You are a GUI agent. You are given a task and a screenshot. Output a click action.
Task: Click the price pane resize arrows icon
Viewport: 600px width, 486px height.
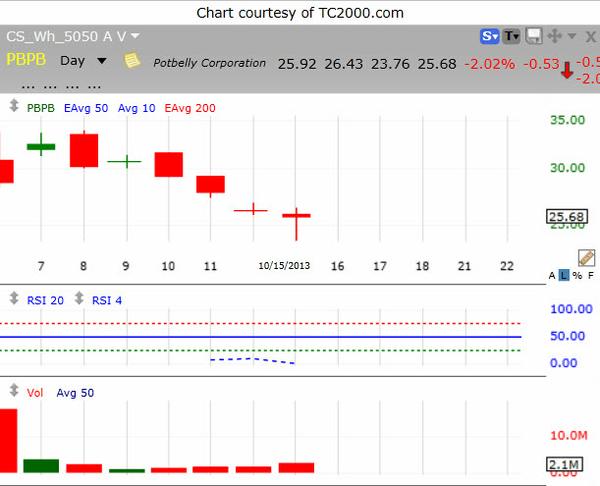[x=14, y=106]
